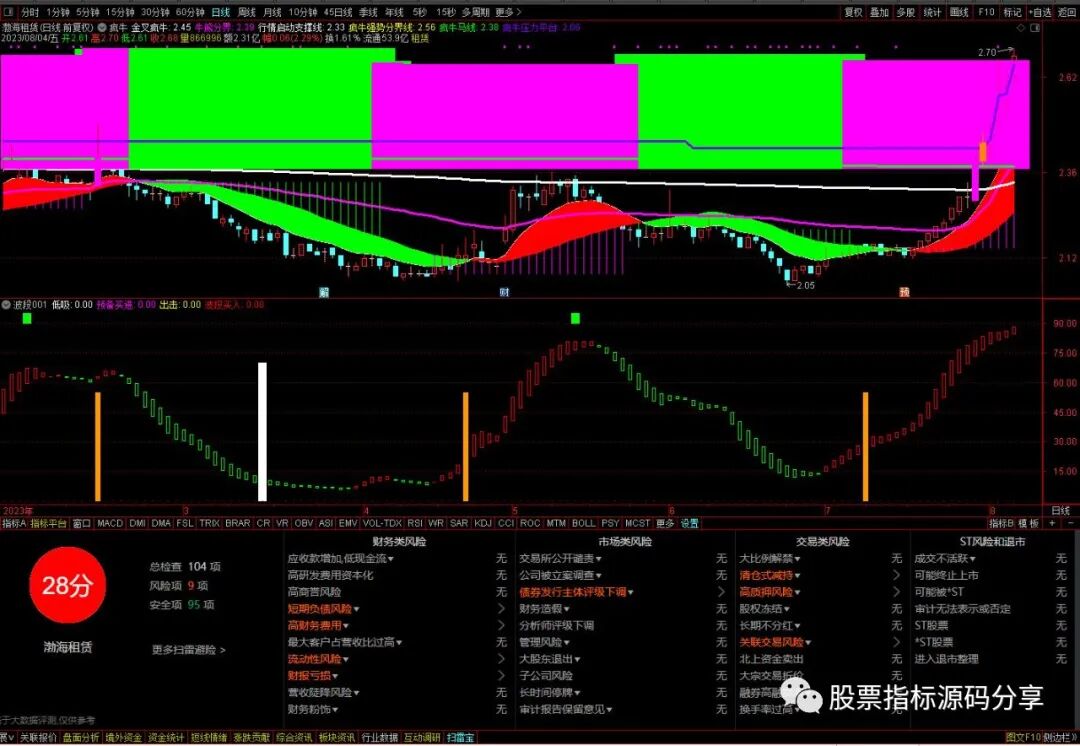The height and width of the screenshot is (746, 1080).
Task: Click the 多股 multi-stock button
Action: pyautogui.click(x=906, y=12)
